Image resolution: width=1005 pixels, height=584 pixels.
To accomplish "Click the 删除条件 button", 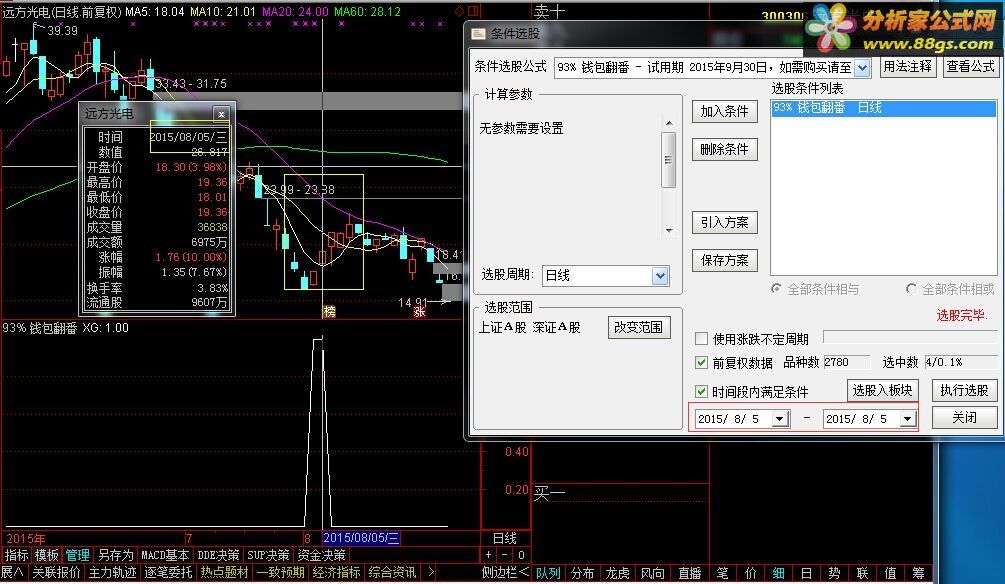I will (x=724, y=149).
